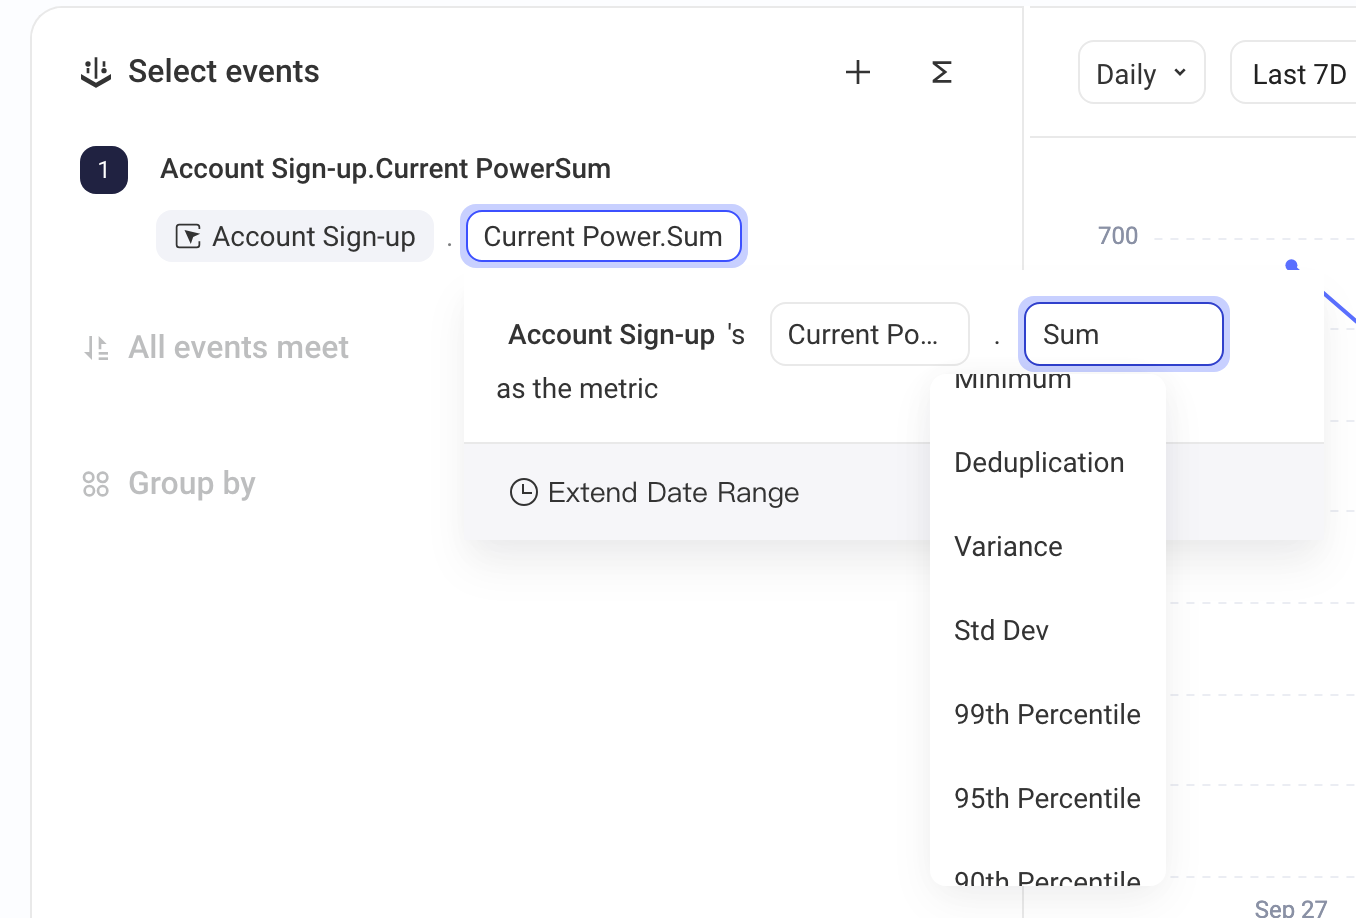Click the Account Sign-up event chip
This screenshot has width=1356, height=918.
tap(295, 236)
